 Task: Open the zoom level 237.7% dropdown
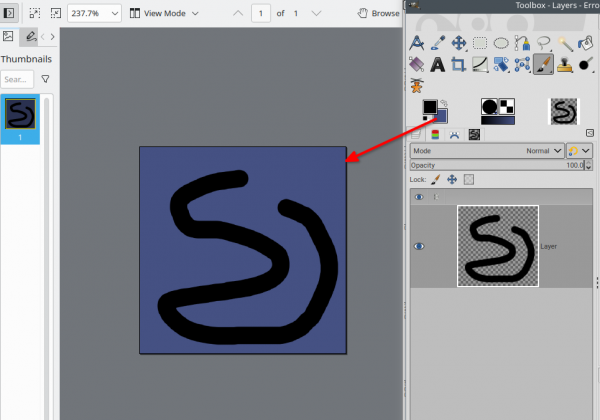tap(94, 13)
